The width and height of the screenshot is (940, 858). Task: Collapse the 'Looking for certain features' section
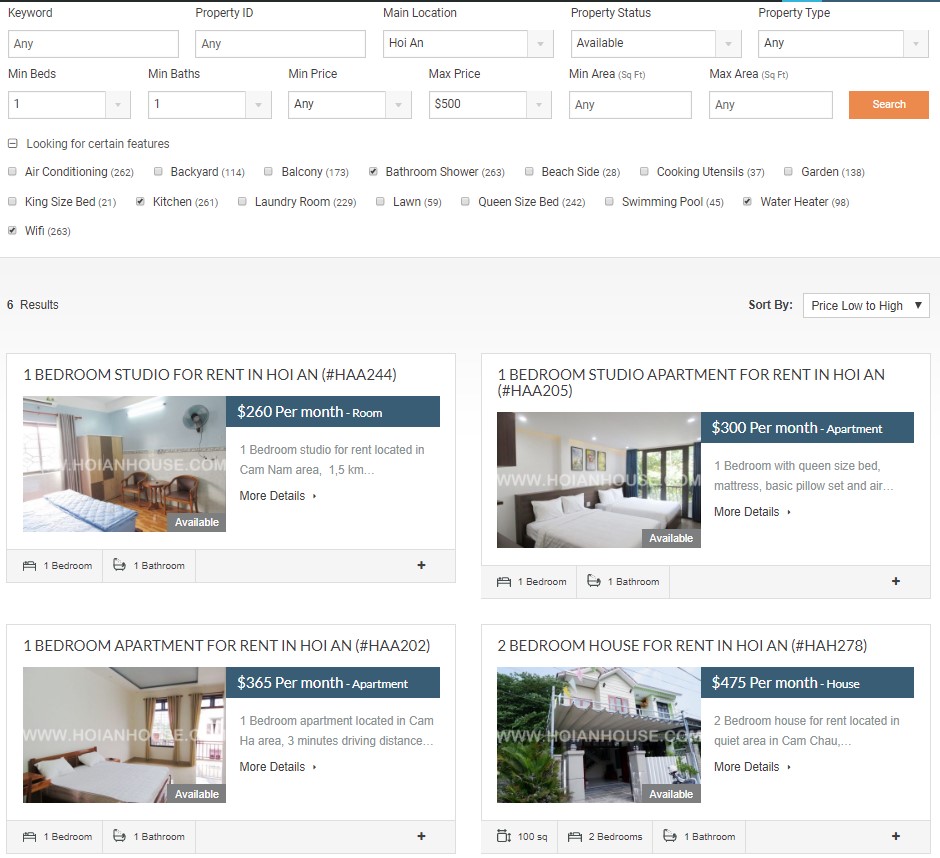pos(13,144)
